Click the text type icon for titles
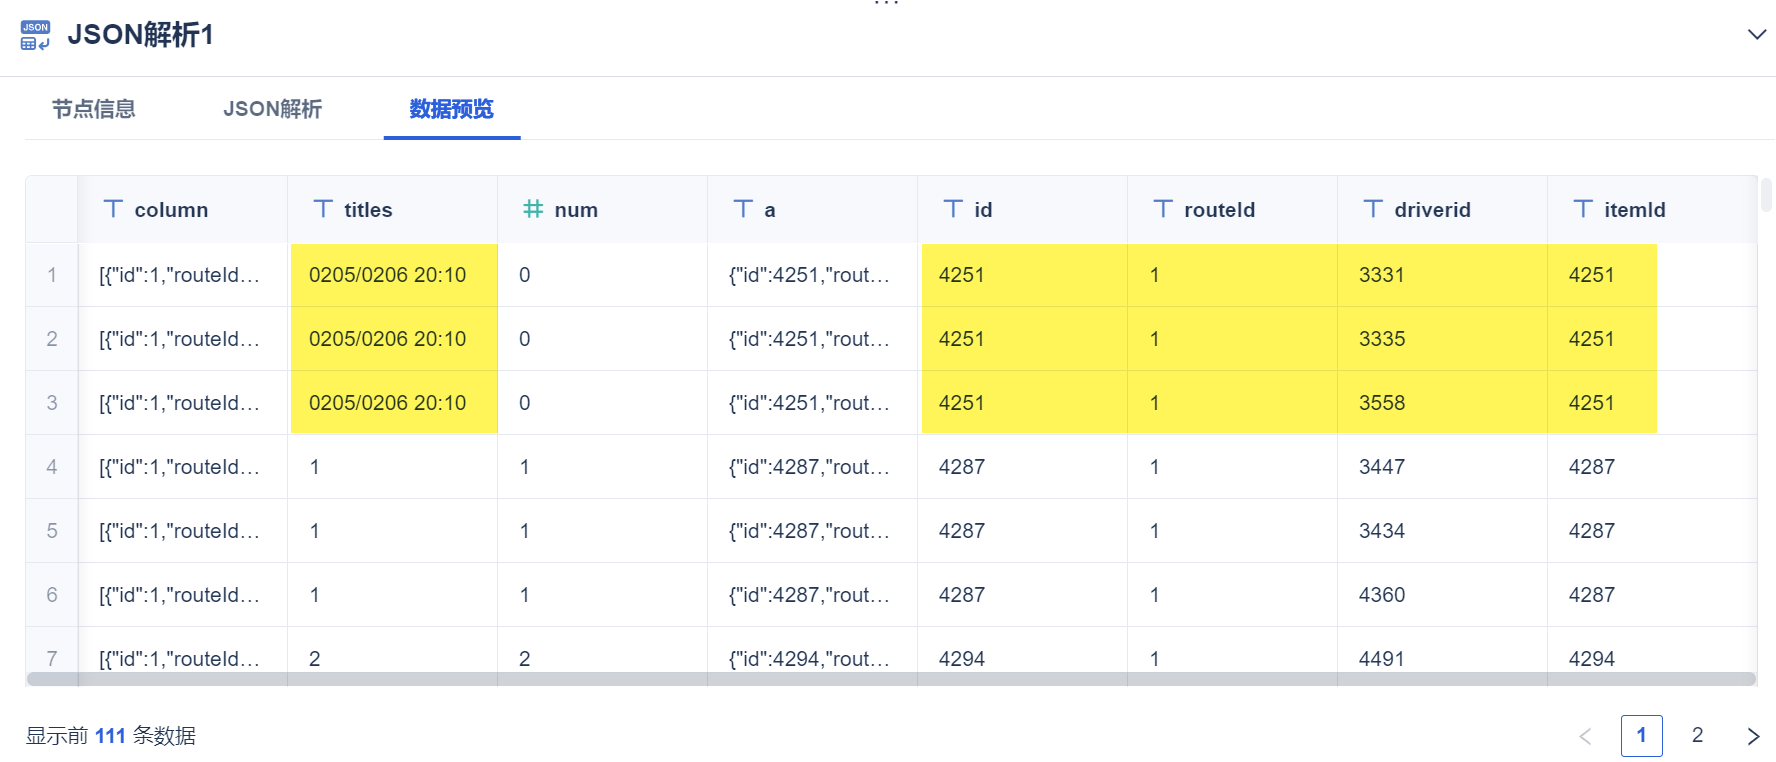This screenshot has width=1776, height=762. point(323,209)
